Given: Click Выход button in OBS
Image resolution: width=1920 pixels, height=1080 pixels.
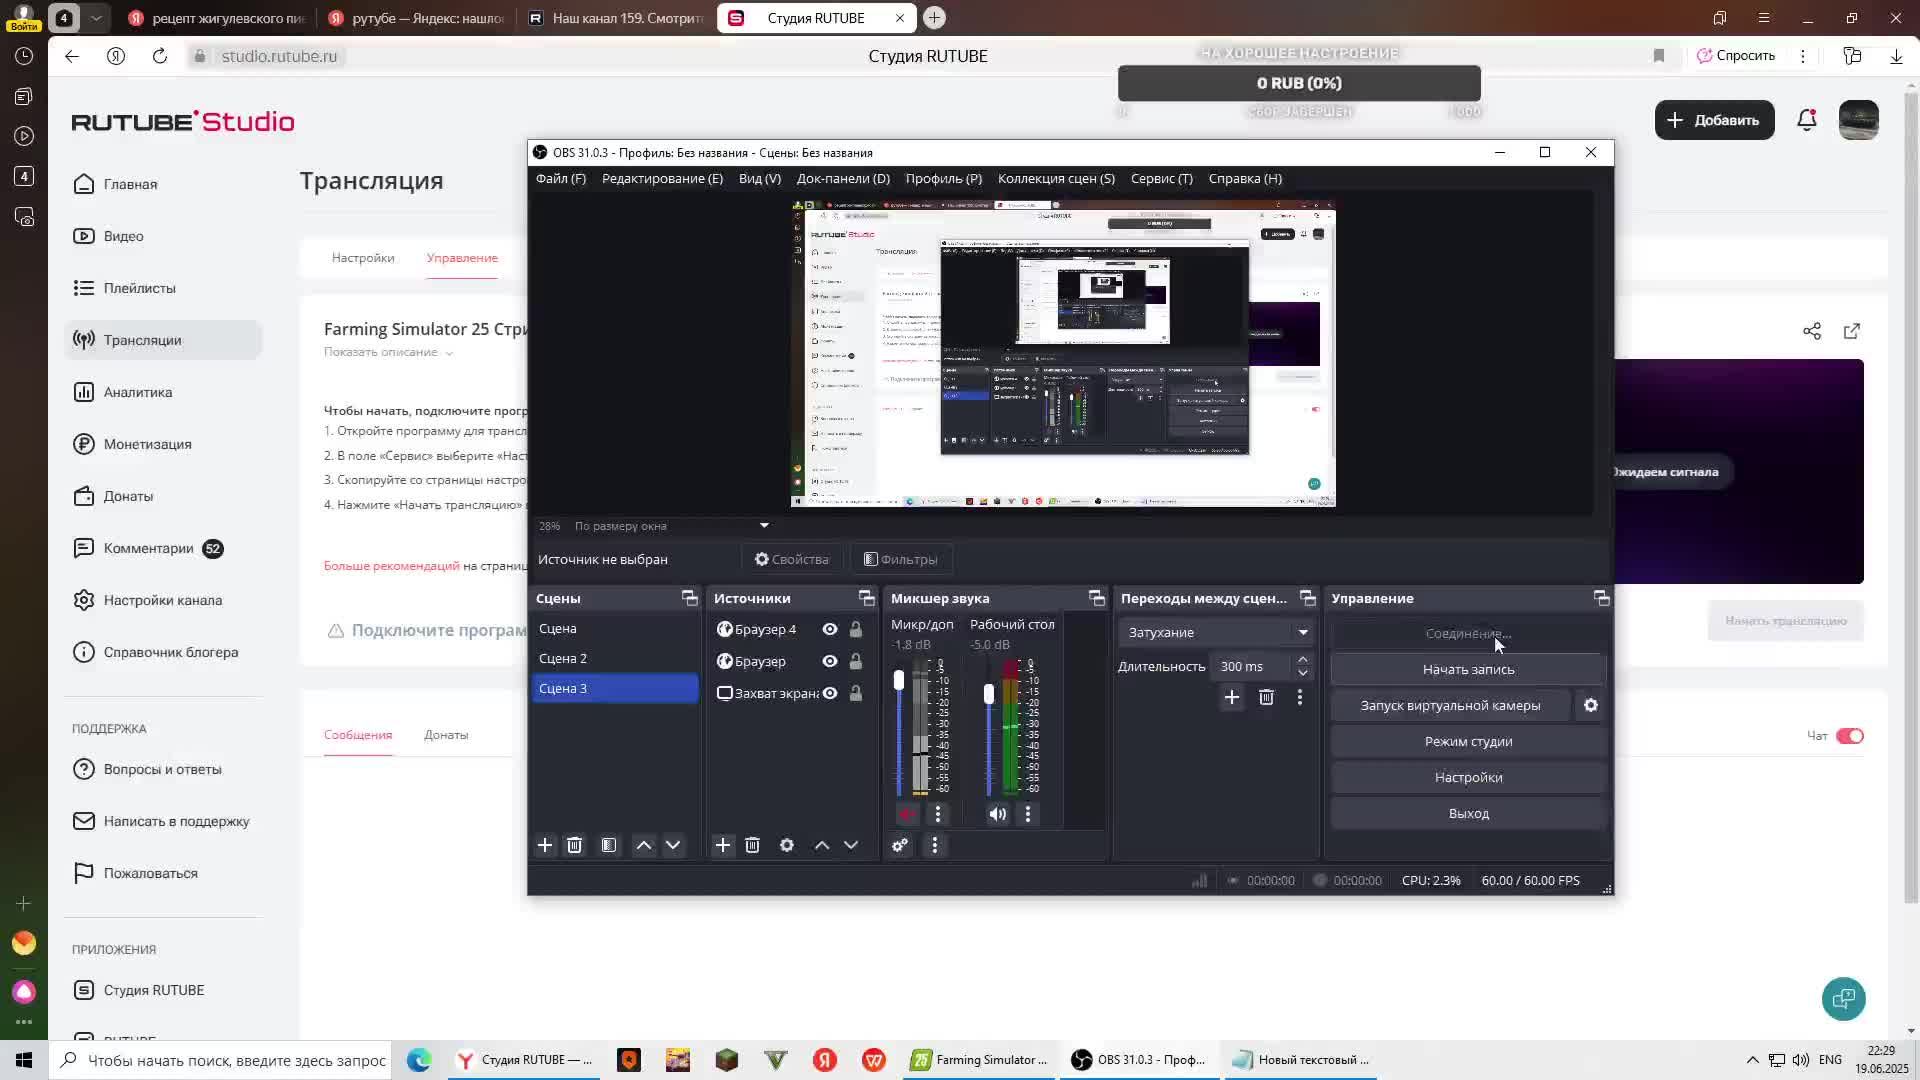Looking at the screenshot, I should 1468,814.
